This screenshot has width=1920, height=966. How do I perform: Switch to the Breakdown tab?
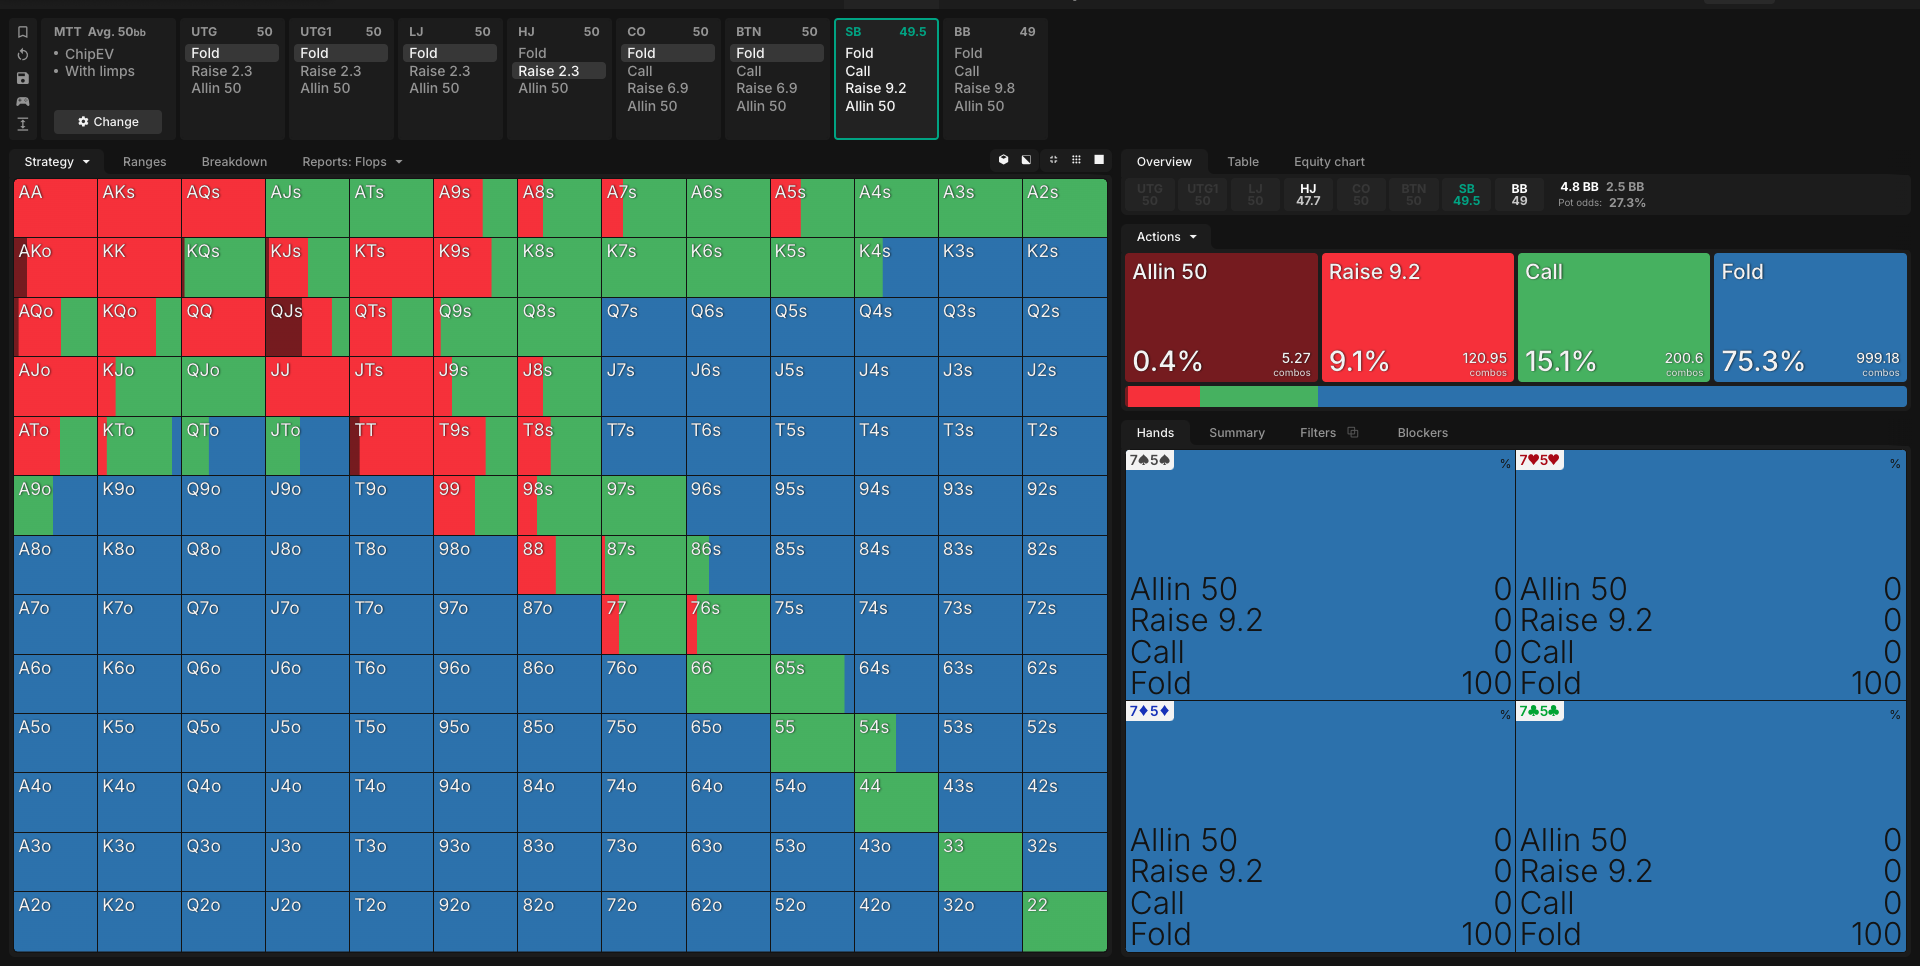click(x=234, y=162)
